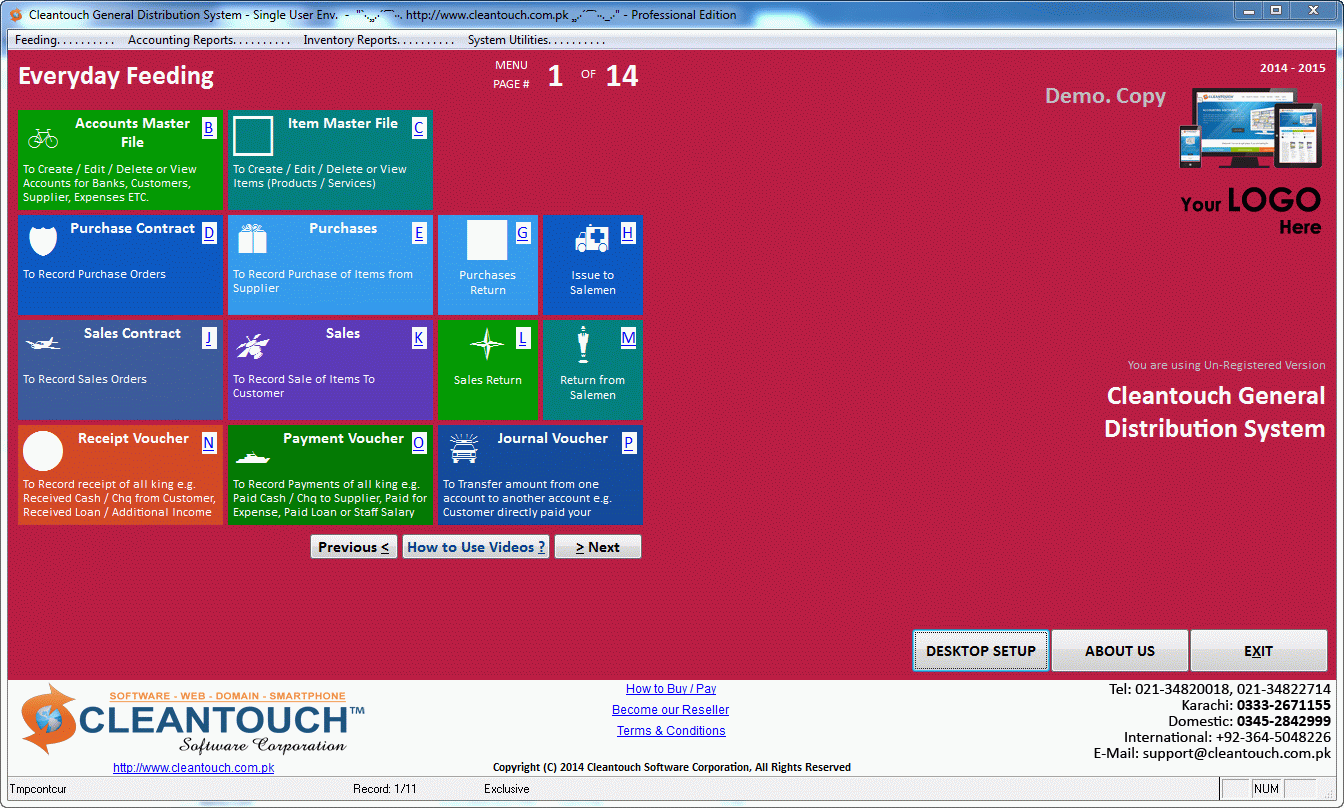This screenshot has height=808, width=1344.
Task: Click the Cleantouch app icon in title bar
Action: point(15,15)
